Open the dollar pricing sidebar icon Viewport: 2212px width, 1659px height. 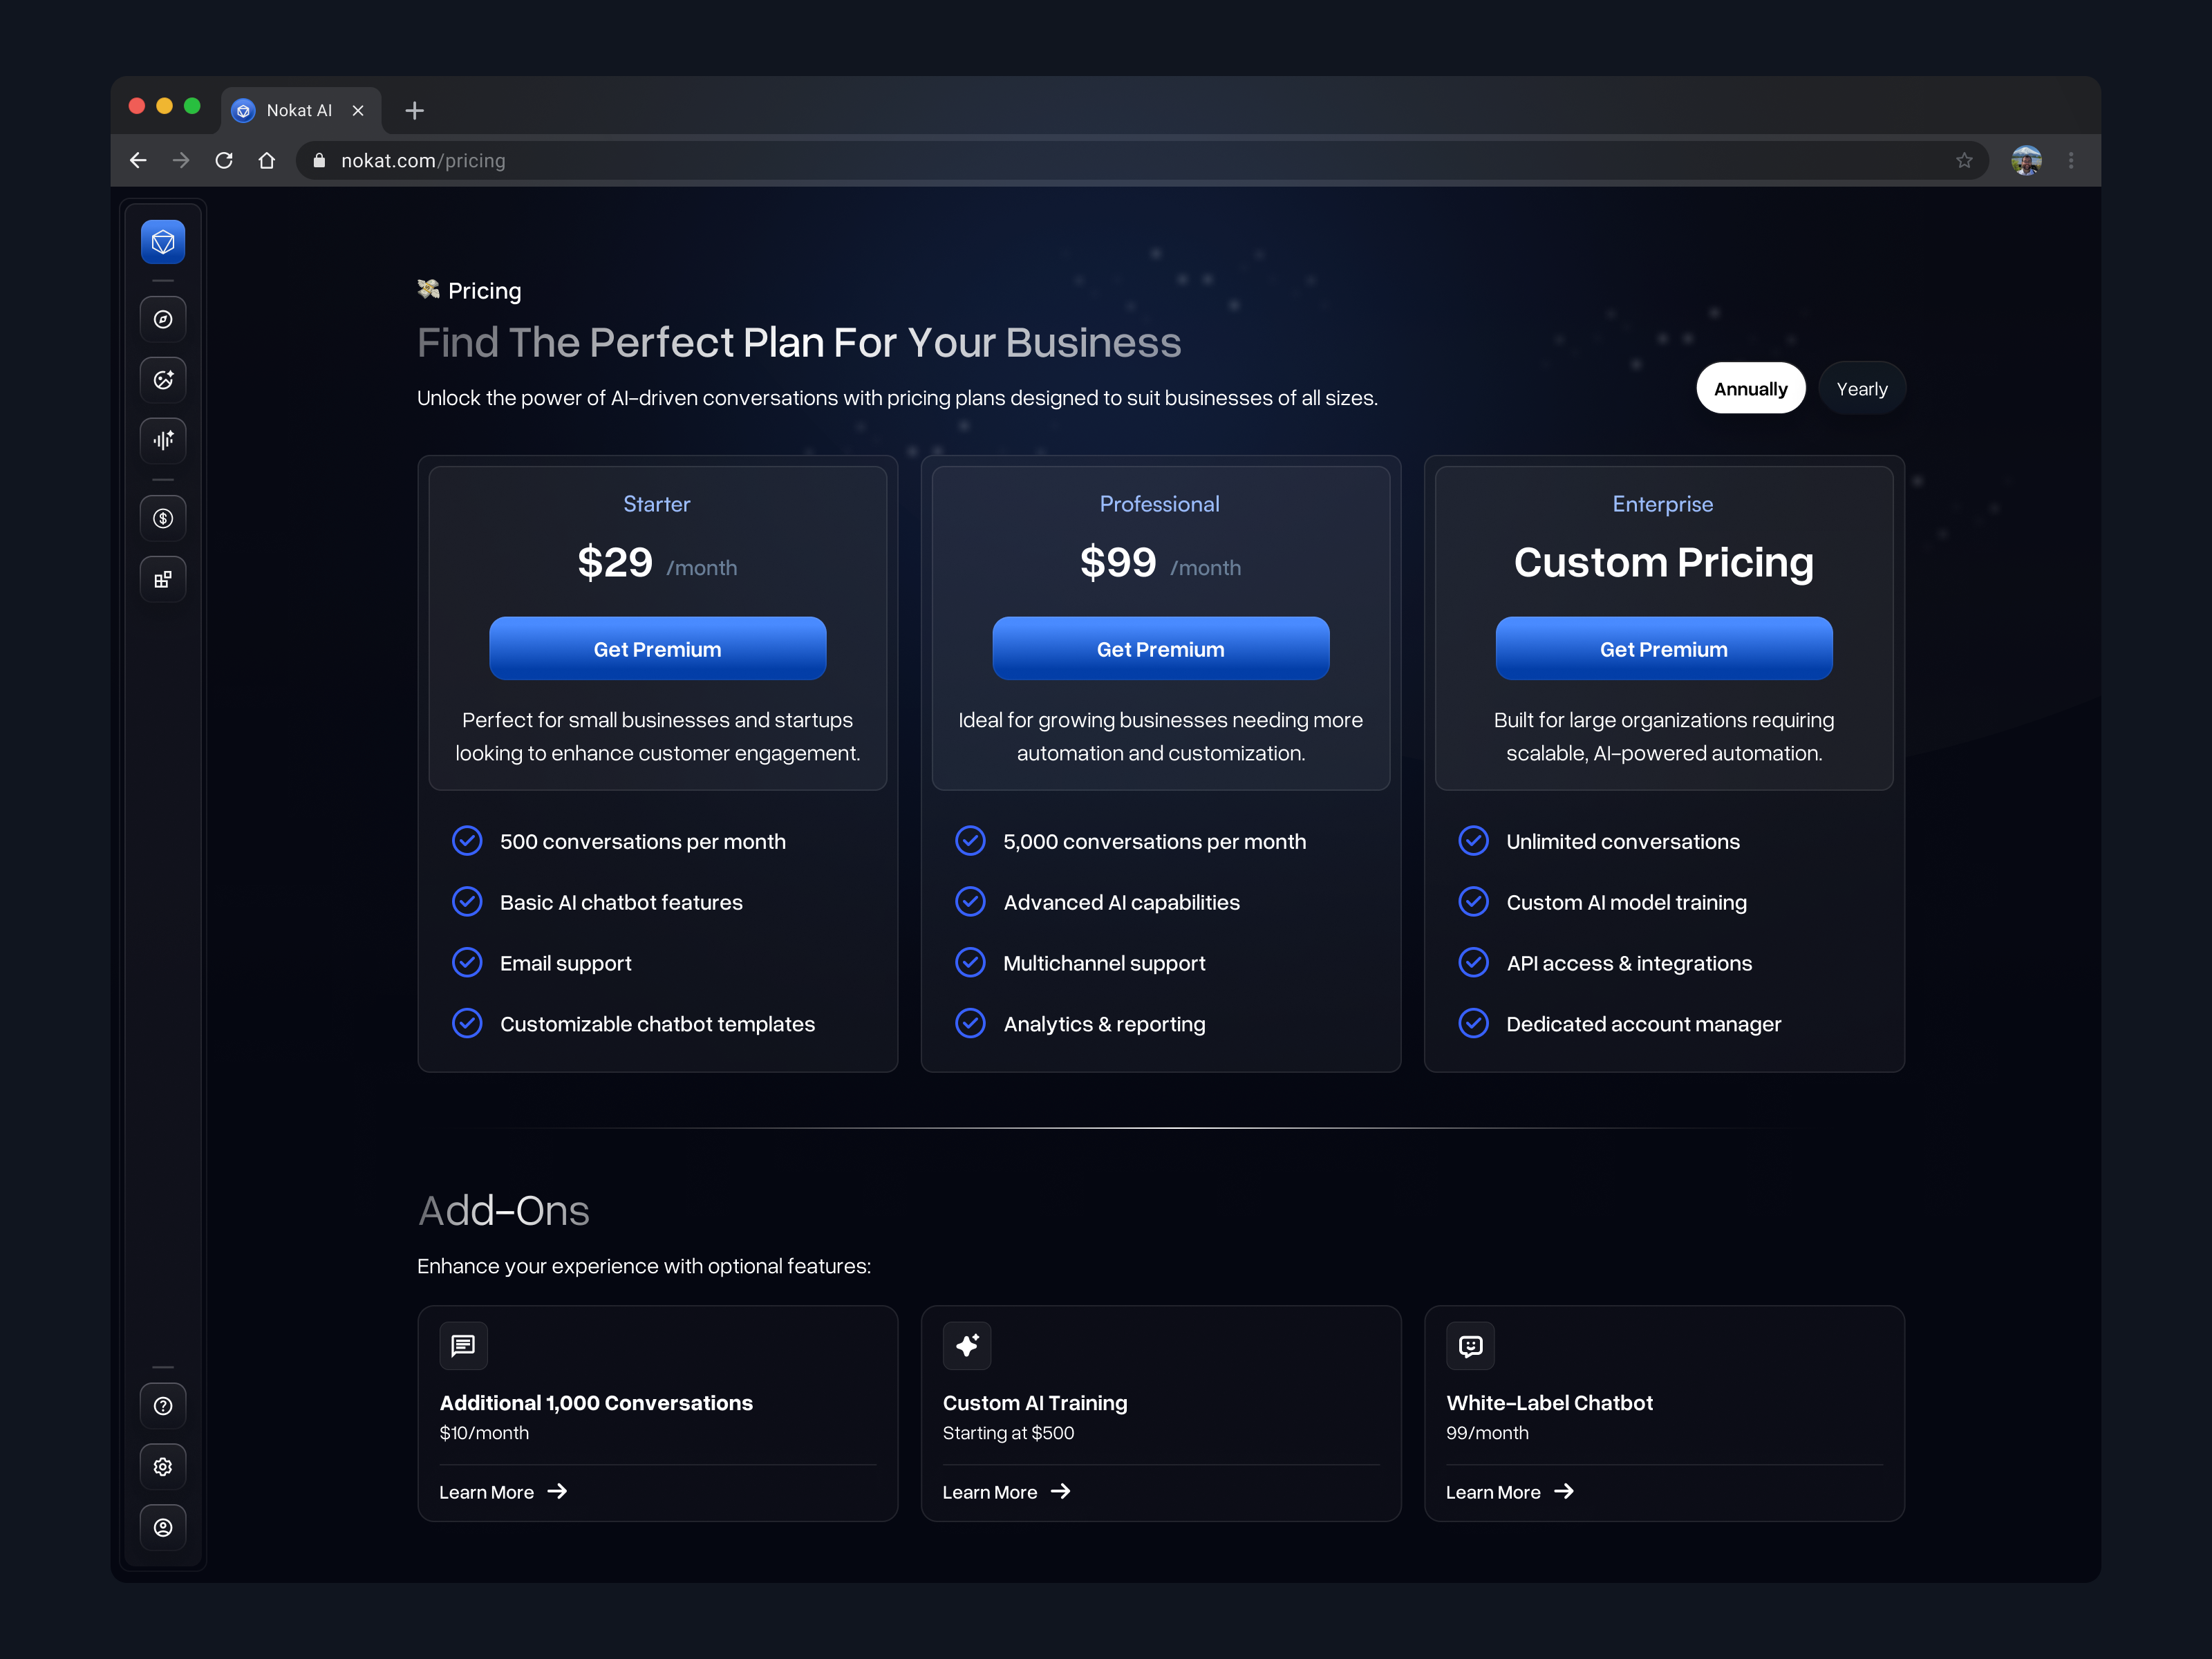[x=163, y=518]
